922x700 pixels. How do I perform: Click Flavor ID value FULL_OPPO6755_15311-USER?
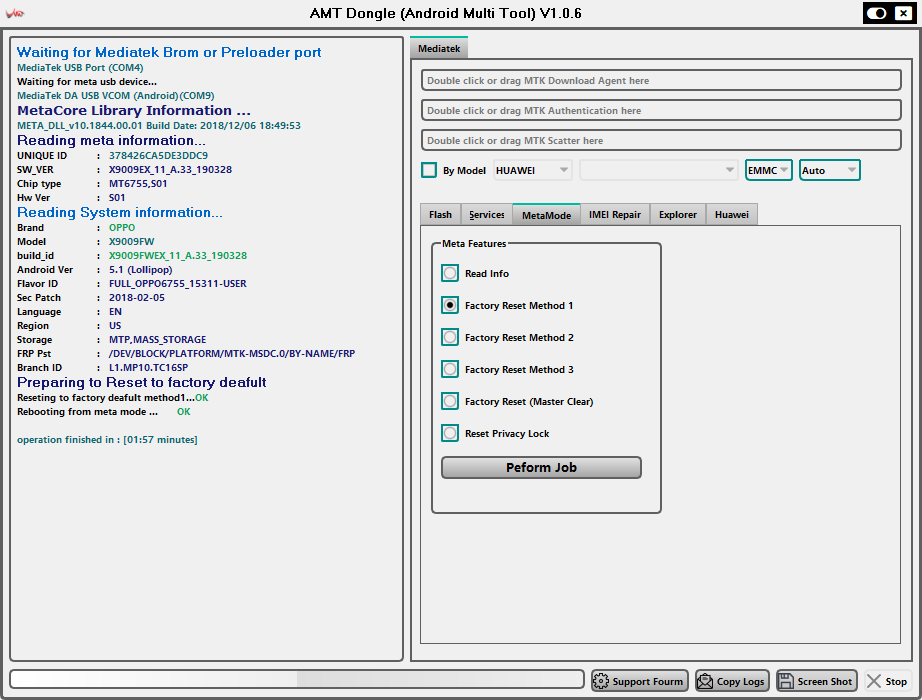pyautogui.click(x=178, y=284)
